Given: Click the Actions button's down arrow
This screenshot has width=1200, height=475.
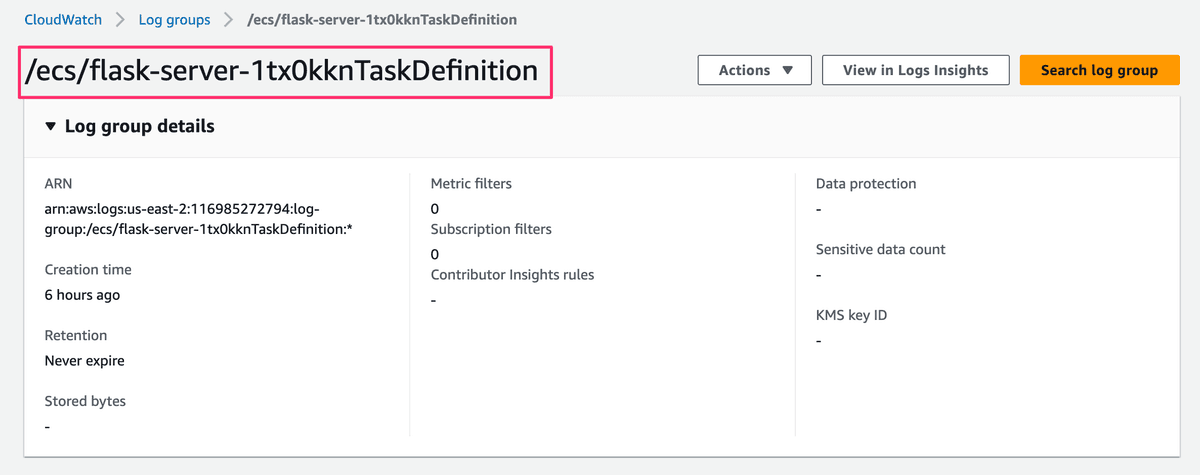Looking at the screenshot, I should [788, 70].
